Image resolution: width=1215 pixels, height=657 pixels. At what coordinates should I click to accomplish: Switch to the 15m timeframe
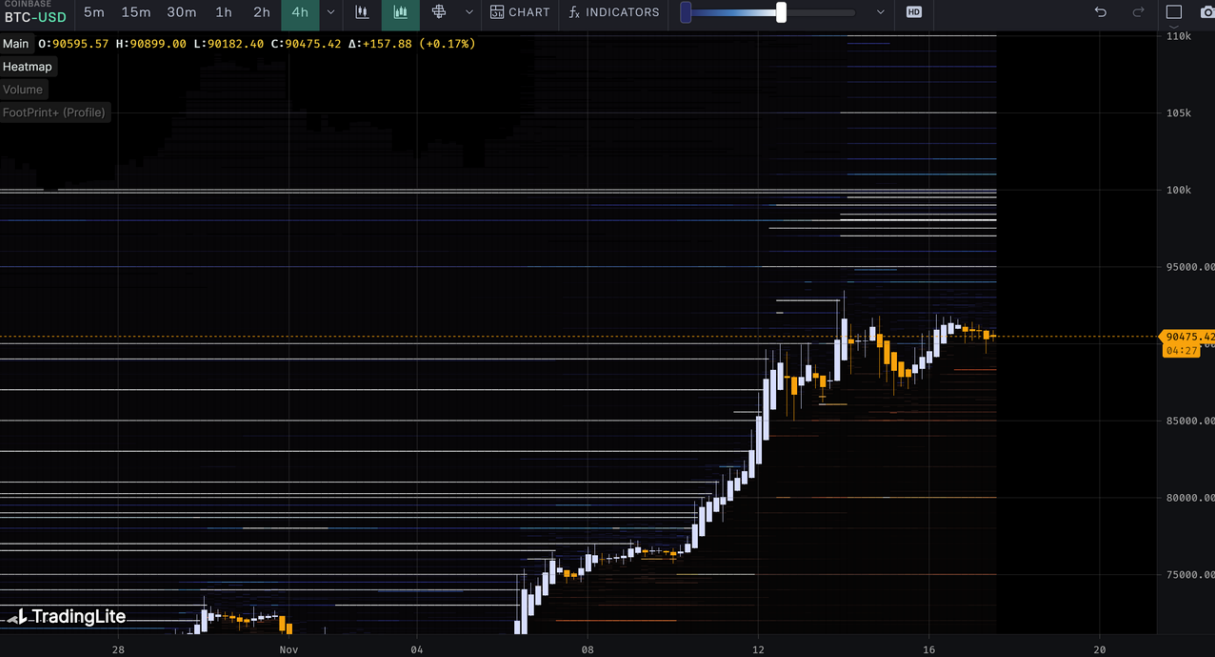click(136, 13)
